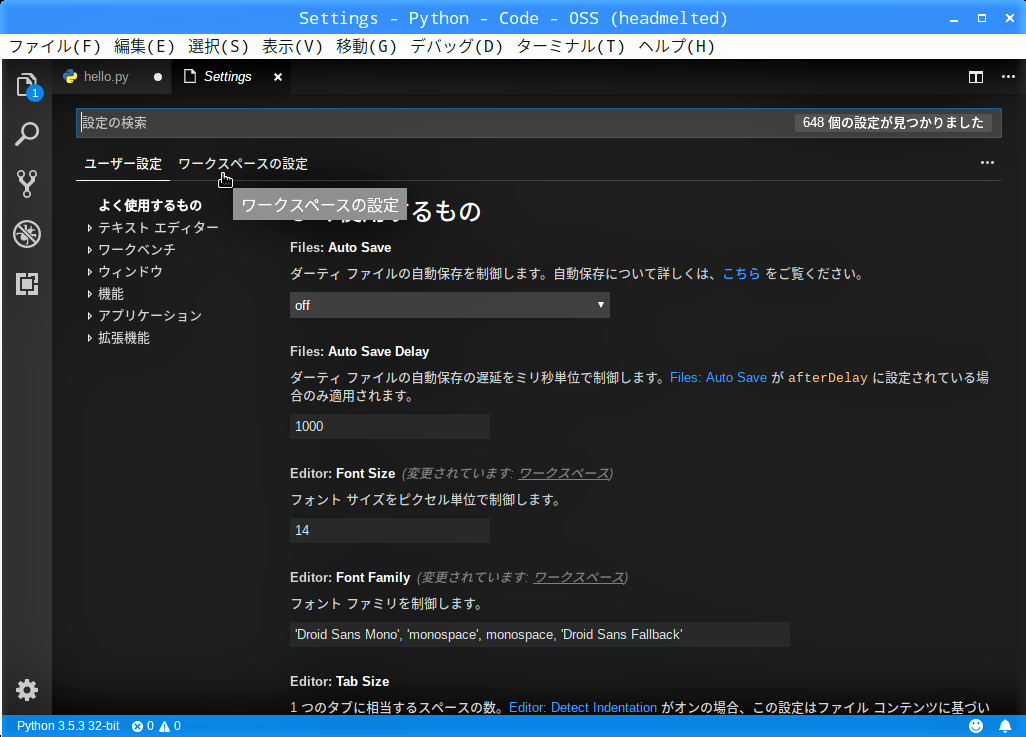Open the 表示(V) menu

292,46
